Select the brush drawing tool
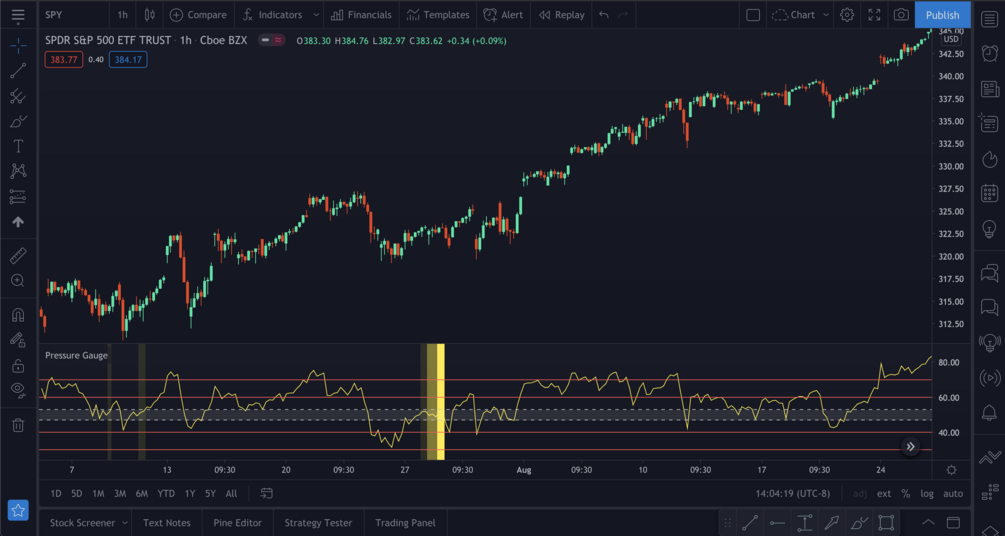Screen dimensions: 1005x536 pos(18,121)
